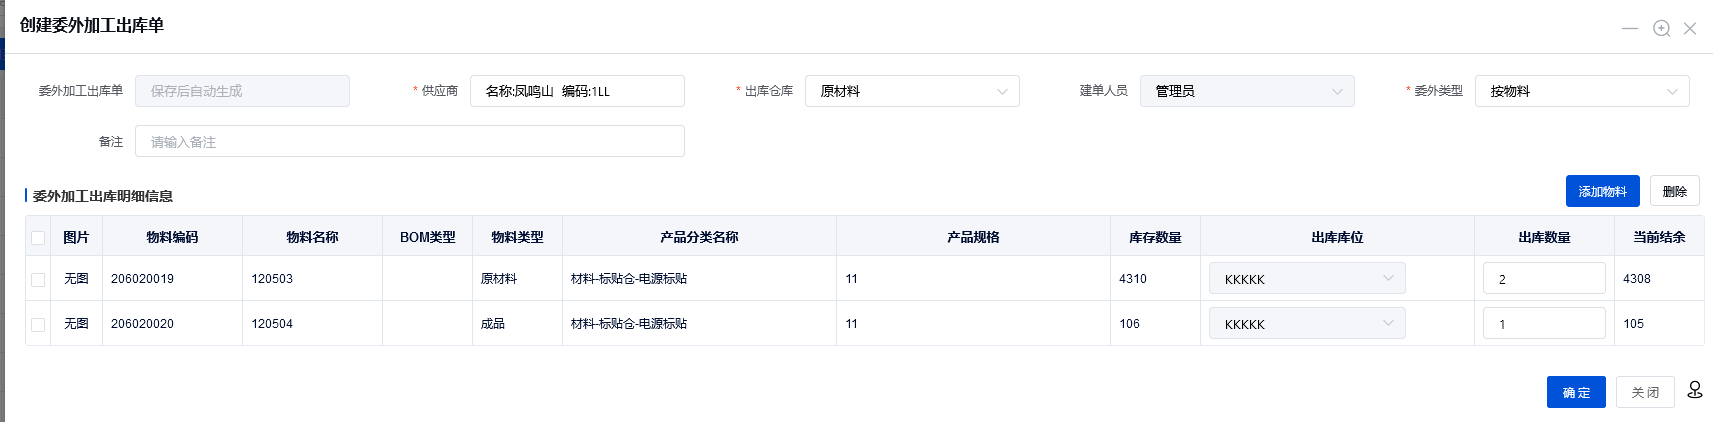Viewport: 1713px width, 422px height.
Task: Open KKKKK location dropdown in second row
Action: [1306, 324]
